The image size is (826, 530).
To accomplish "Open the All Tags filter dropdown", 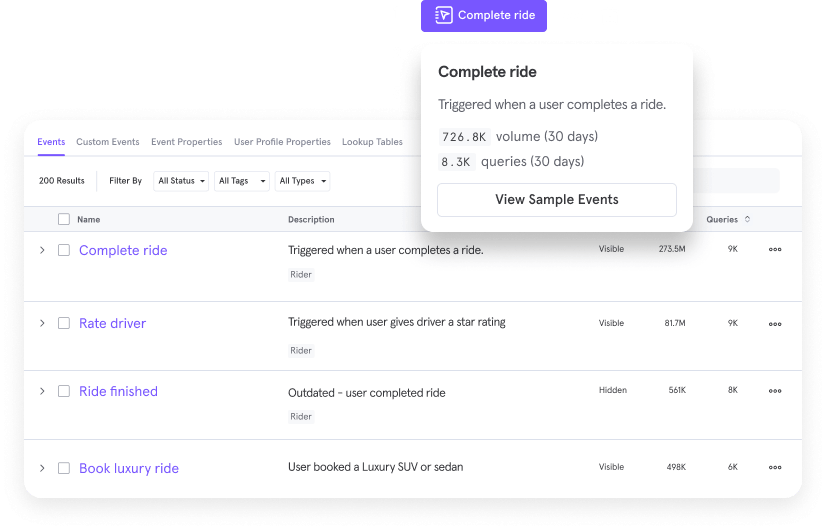I will tap(242, 181).
